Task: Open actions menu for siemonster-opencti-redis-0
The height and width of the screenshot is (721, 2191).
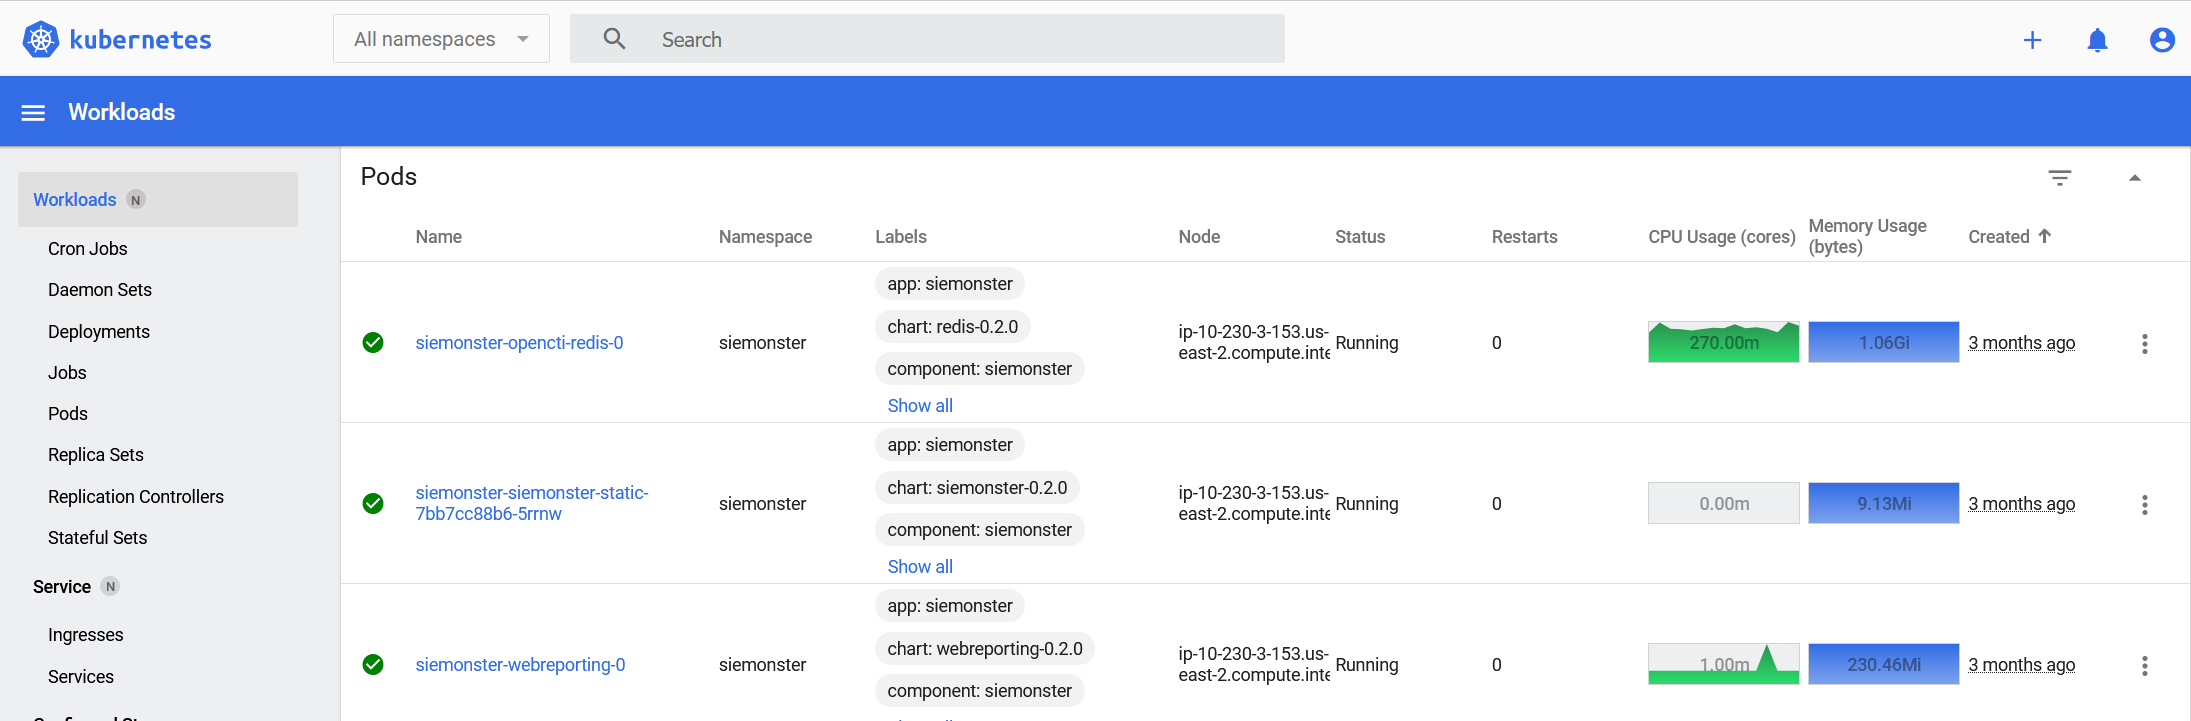Action: [2144, 344]
